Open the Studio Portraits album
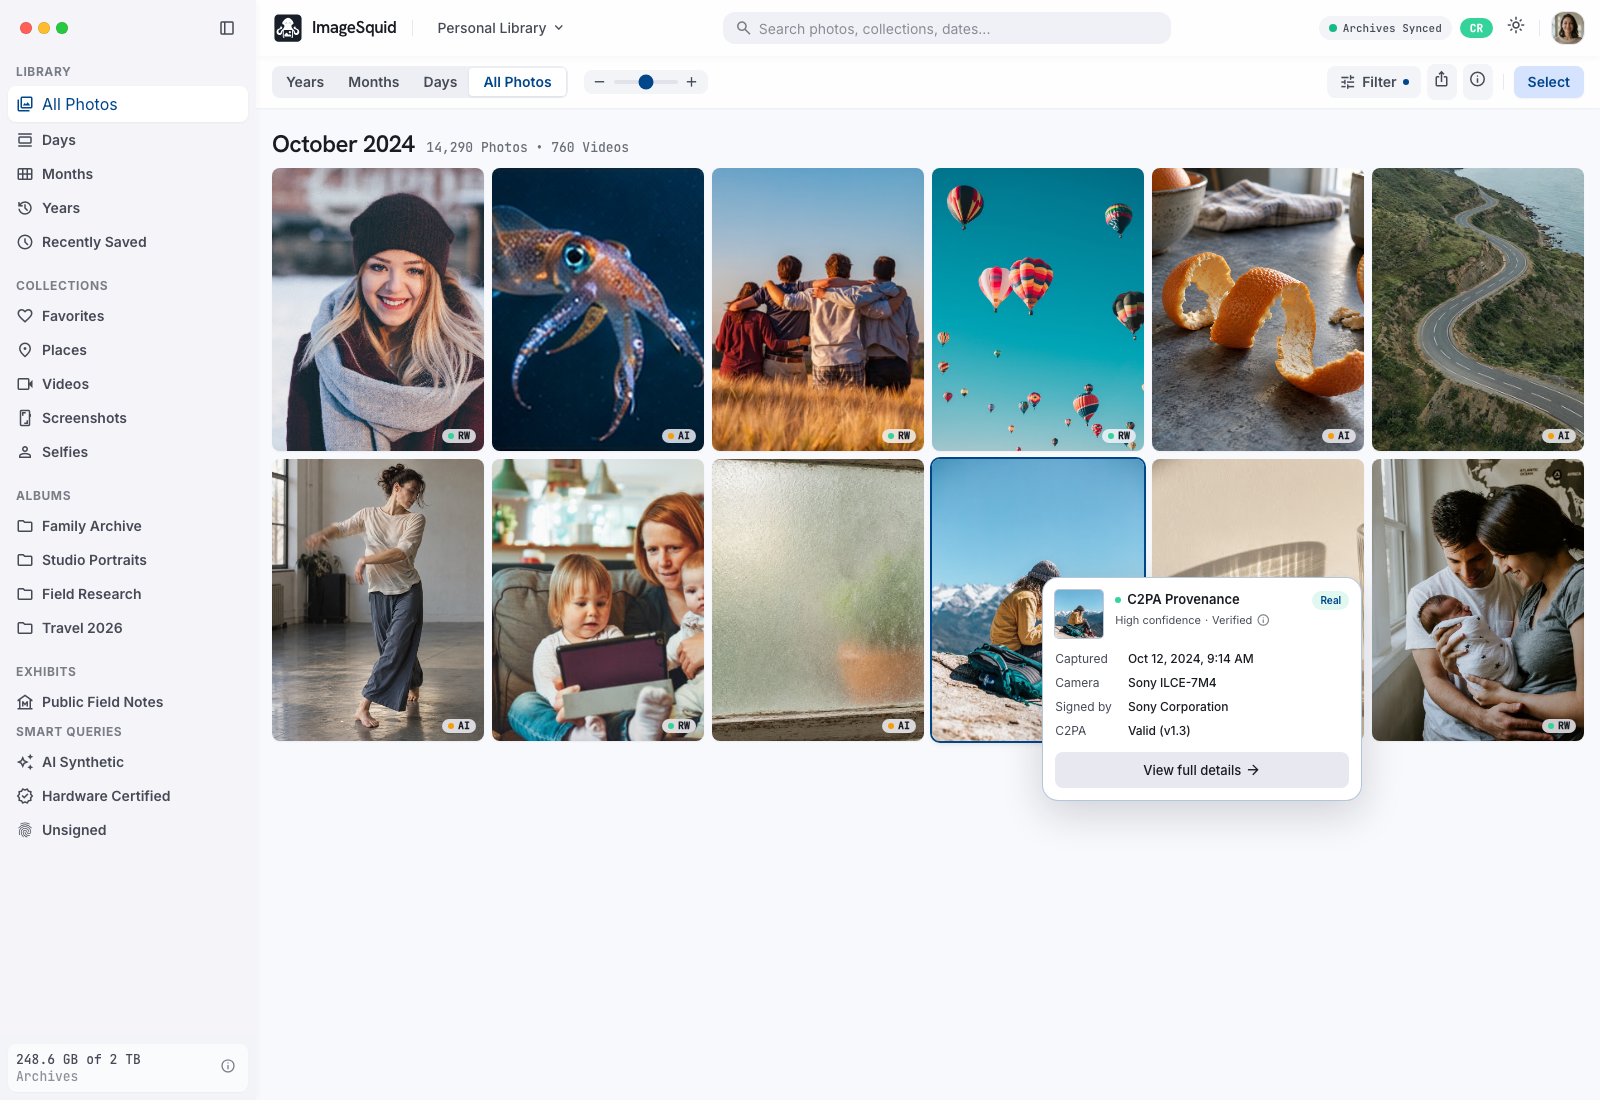 [x=128, y=560]
